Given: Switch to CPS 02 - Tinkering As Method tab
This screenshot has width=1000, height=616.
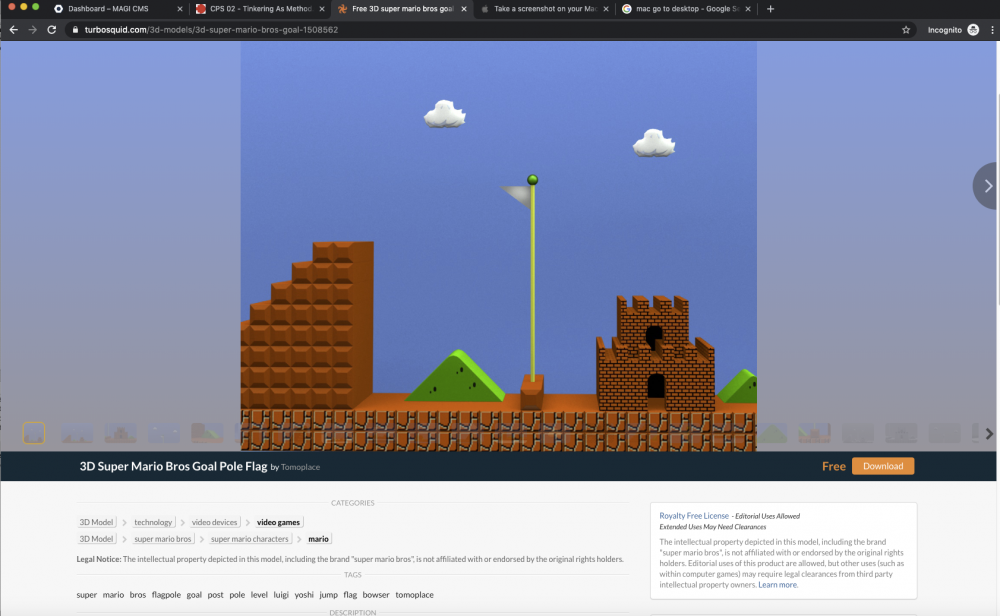Looking at the screenshot, I should (260, 9).
